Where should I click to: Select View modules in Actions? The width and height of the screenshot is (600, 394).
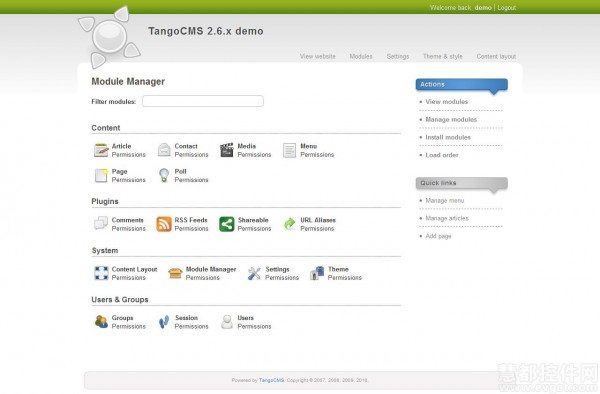447,102
